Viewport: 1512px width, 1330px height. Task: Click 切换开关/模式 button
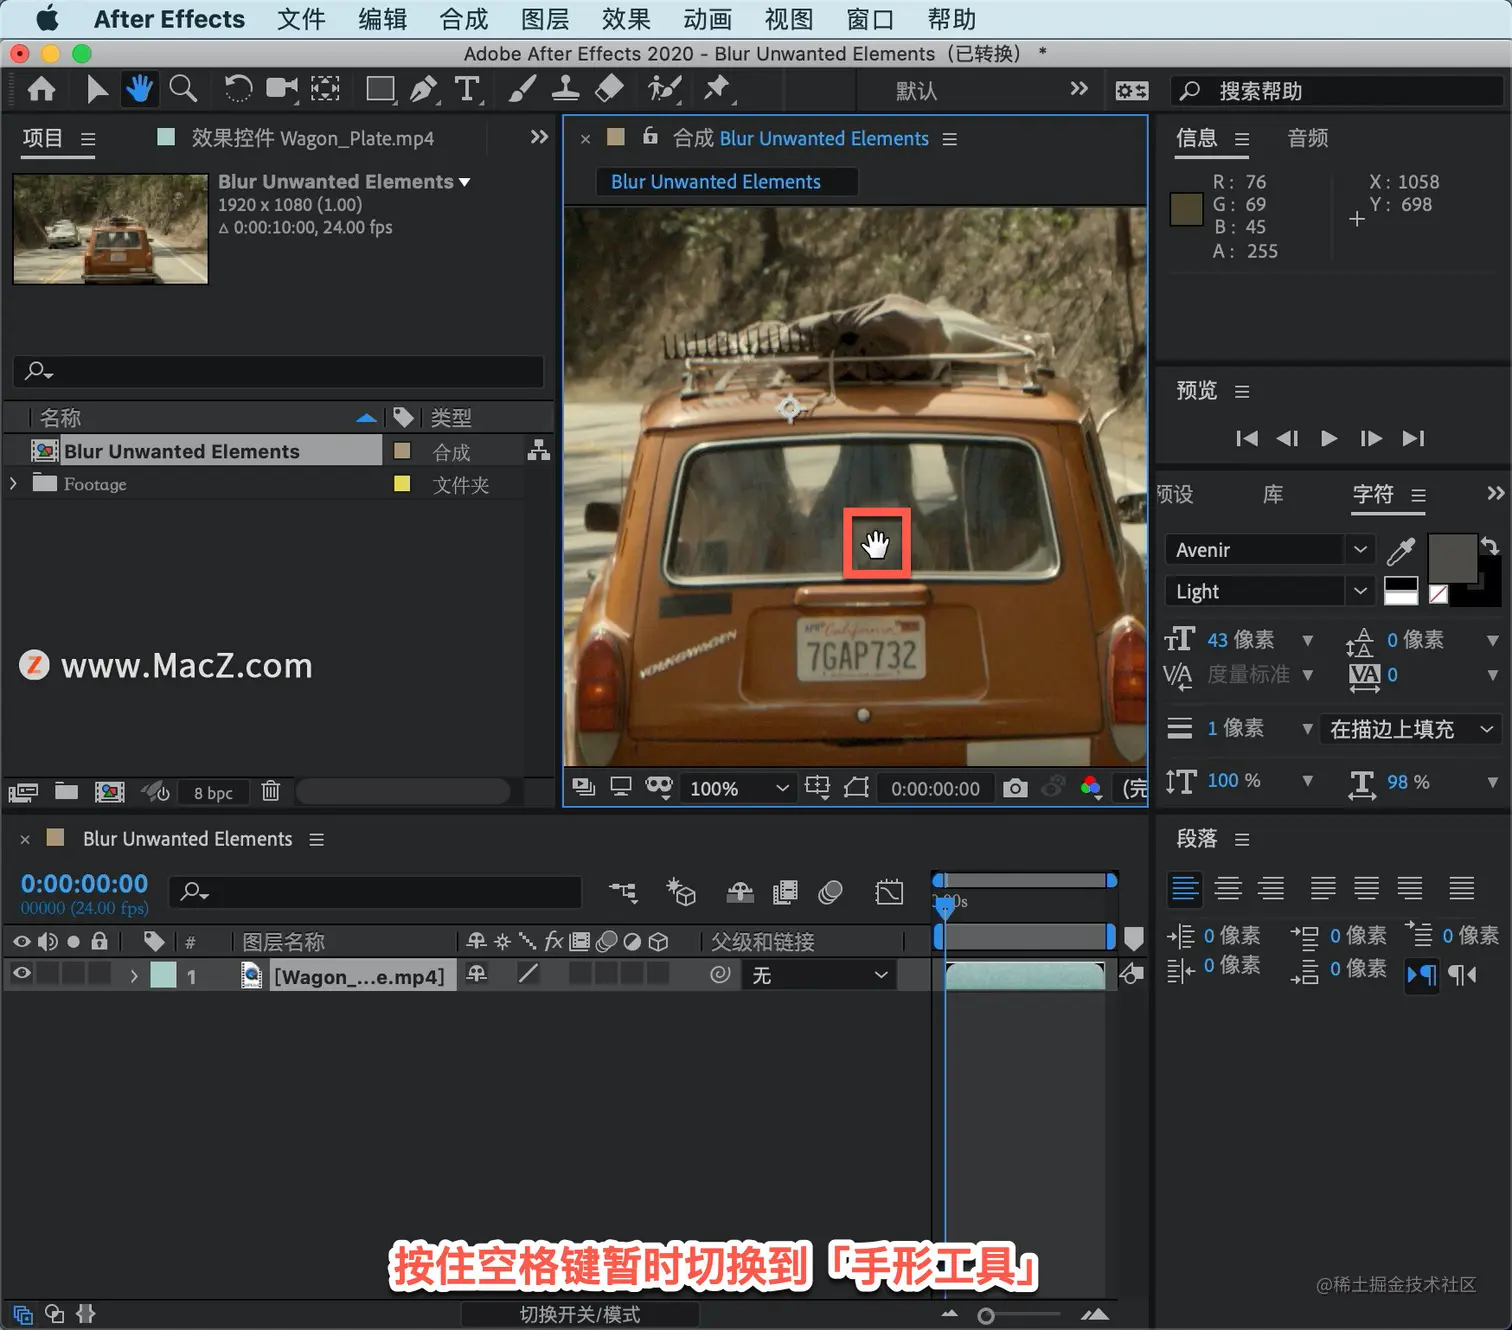tap(580, 1314)
